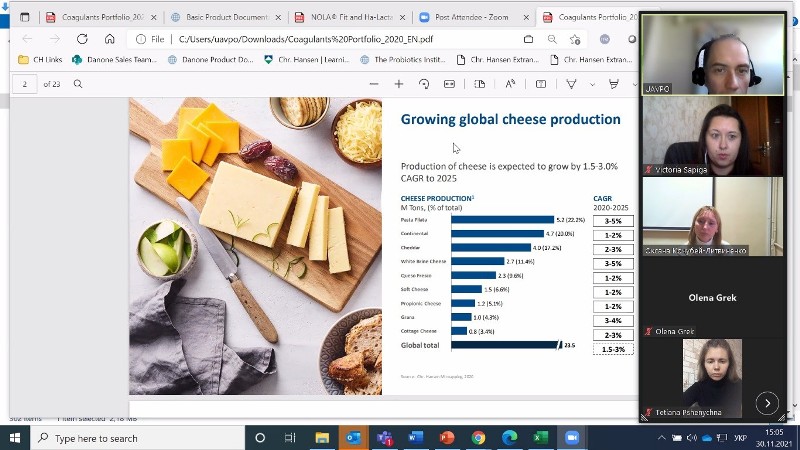Show hidden system tray icons

[662, 438]
